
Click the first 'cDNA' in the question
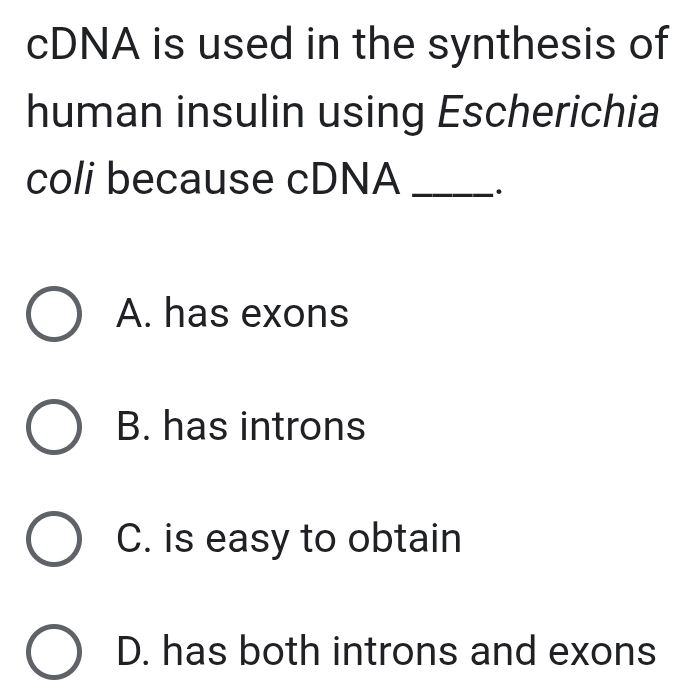click(x=83, y=44)
